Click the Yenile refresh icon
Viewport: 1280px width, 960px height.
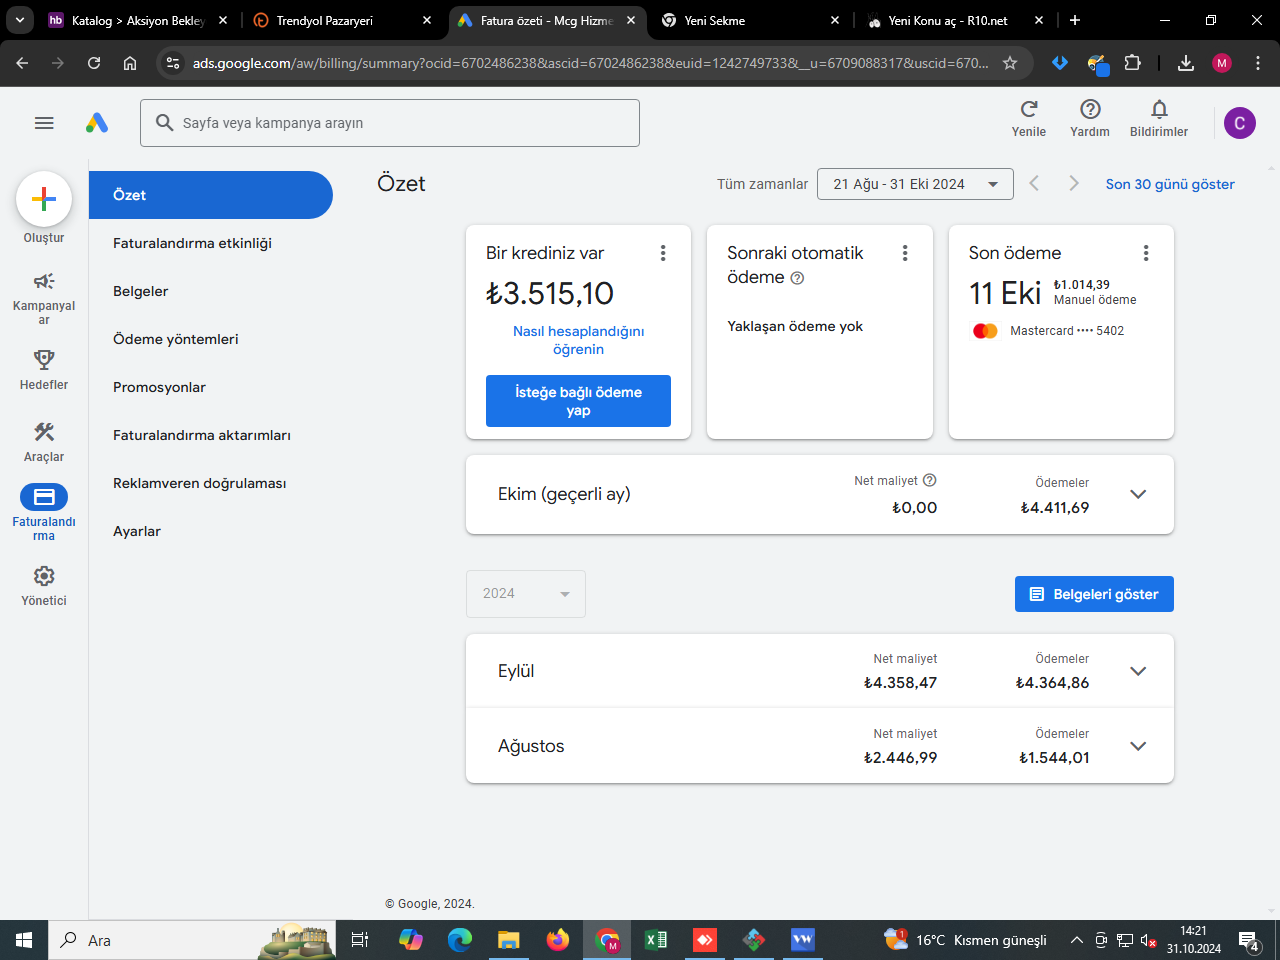coord(1029,109)
